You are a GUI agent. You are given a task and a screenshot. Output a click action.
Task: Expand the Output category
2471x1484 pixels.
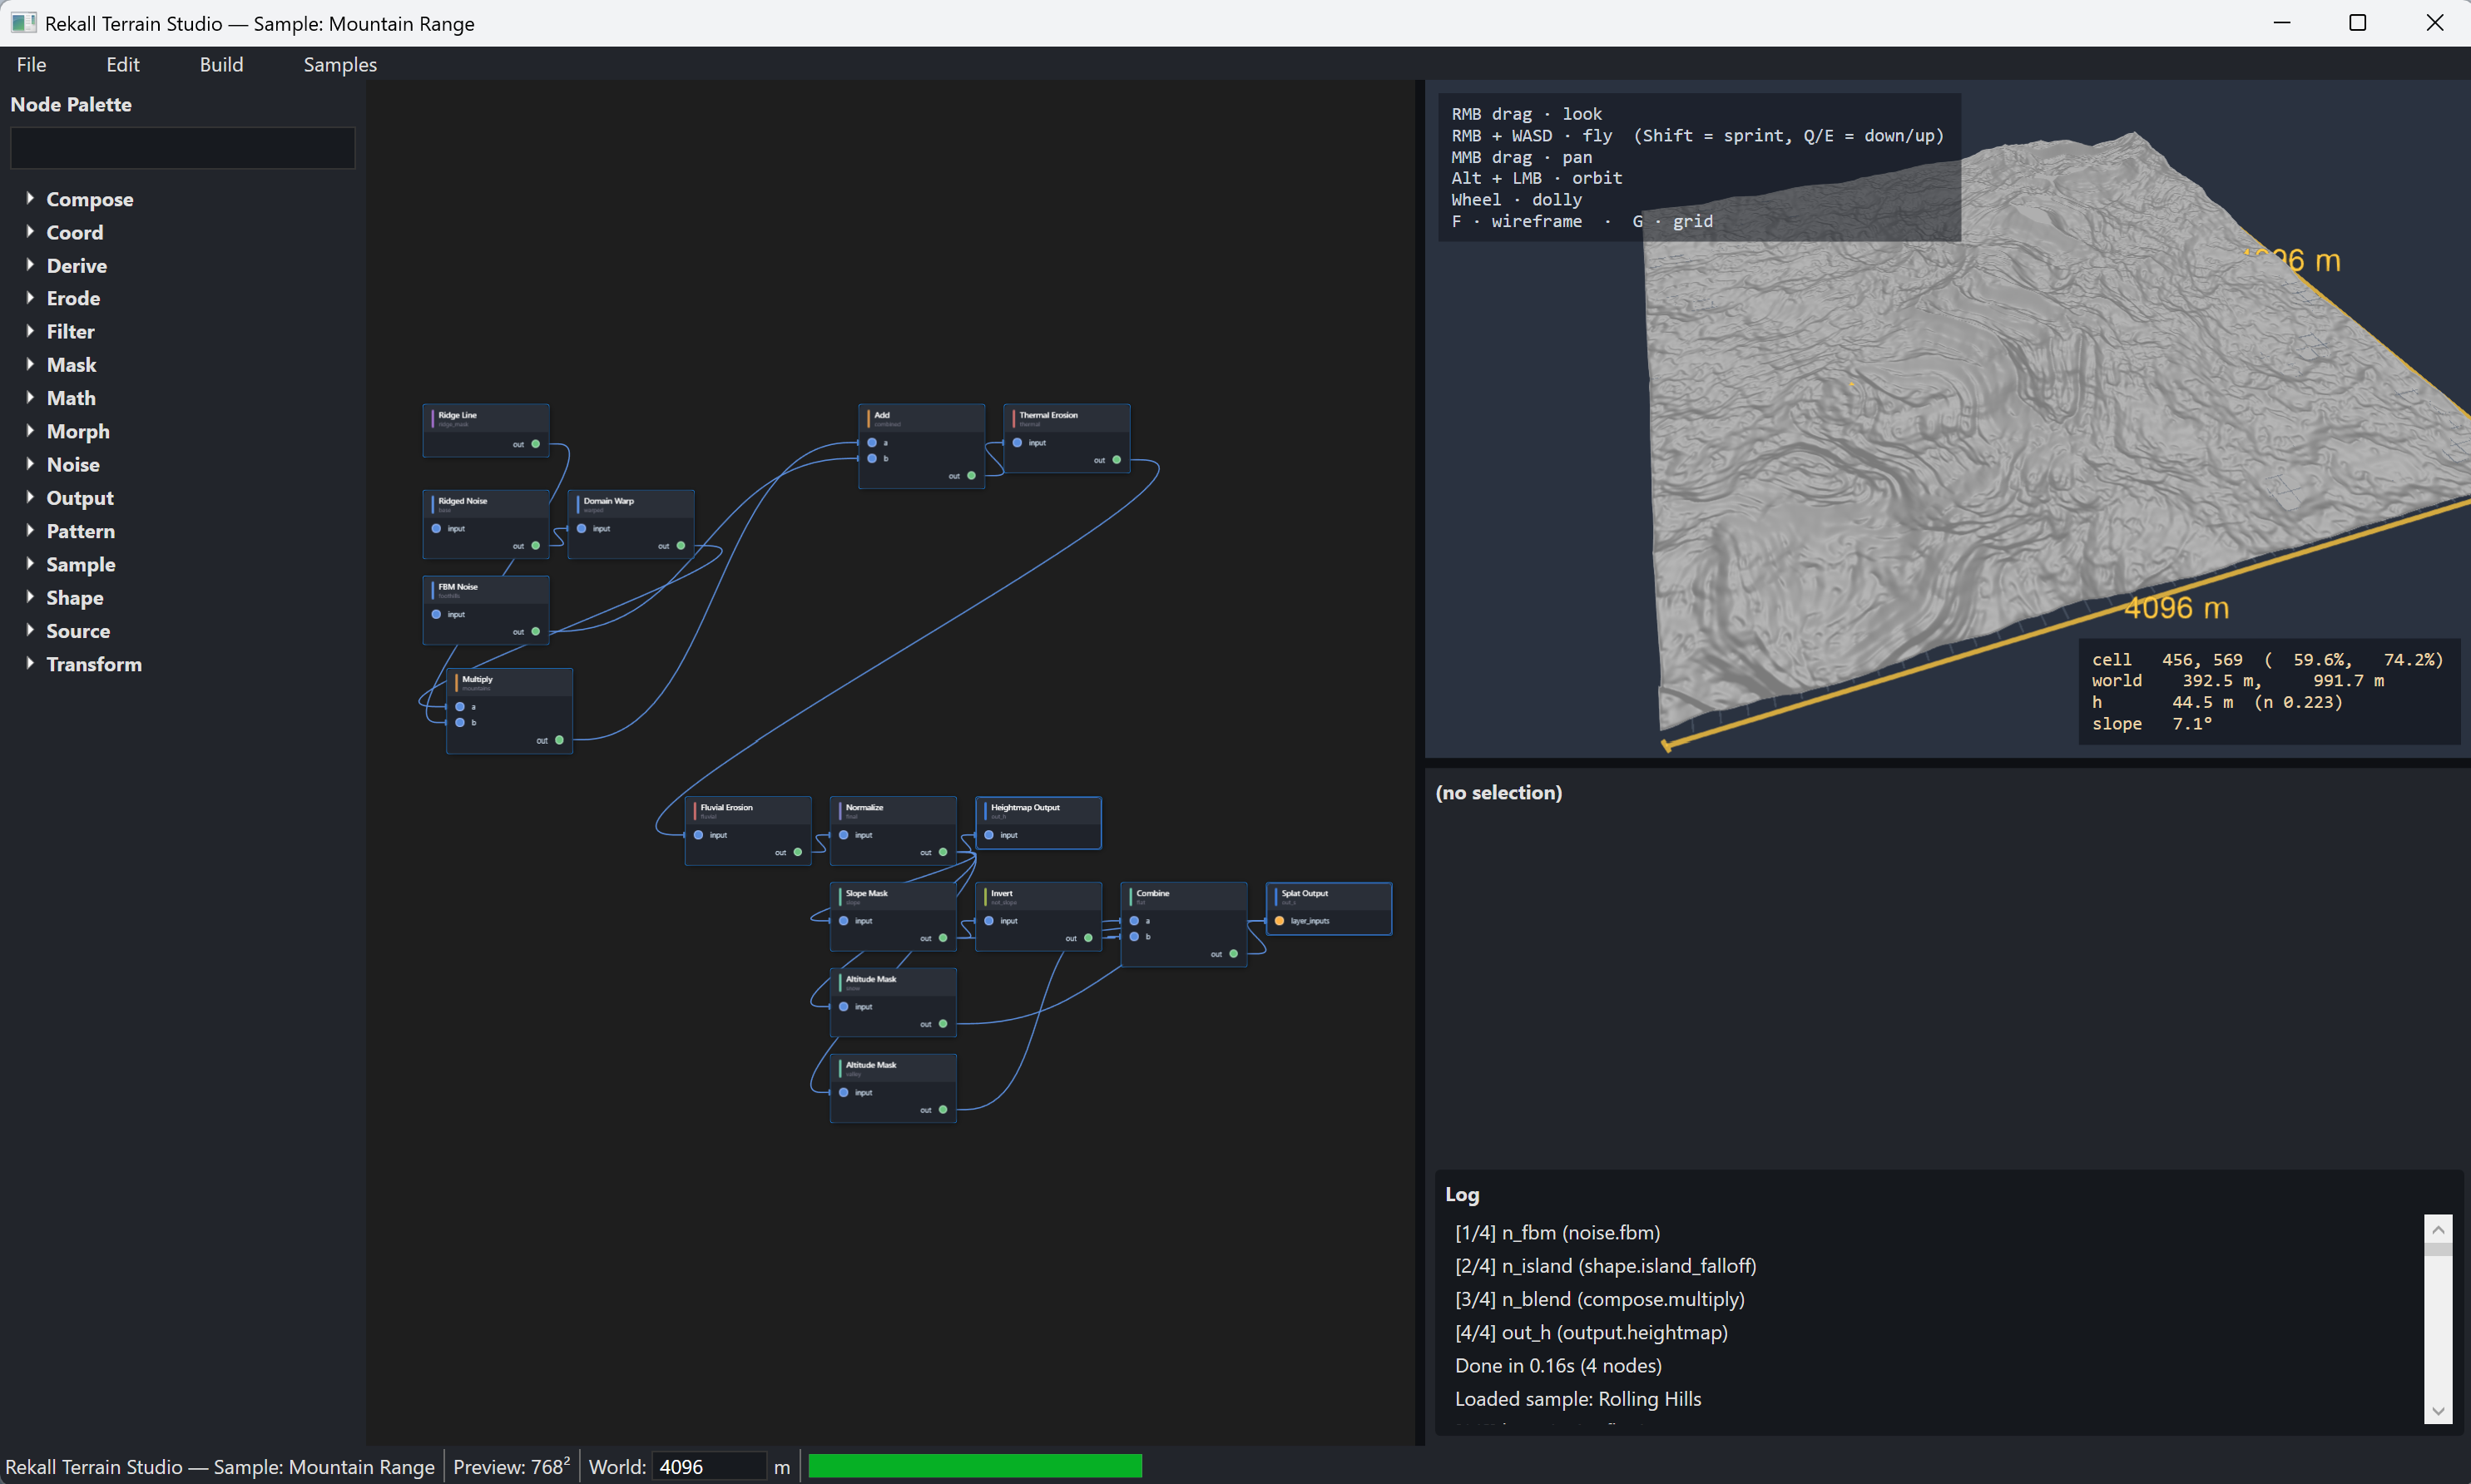[30, 497]
